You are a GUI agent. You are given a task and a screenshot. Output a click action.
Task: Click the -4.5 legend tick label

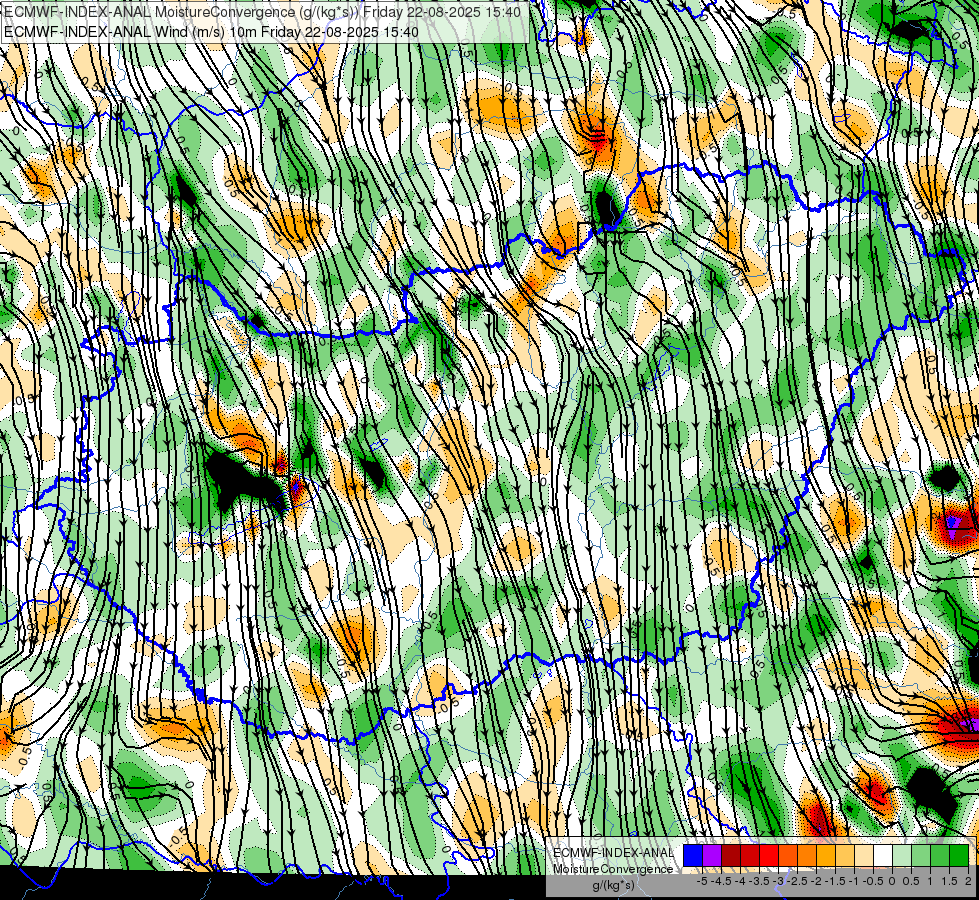722,881
